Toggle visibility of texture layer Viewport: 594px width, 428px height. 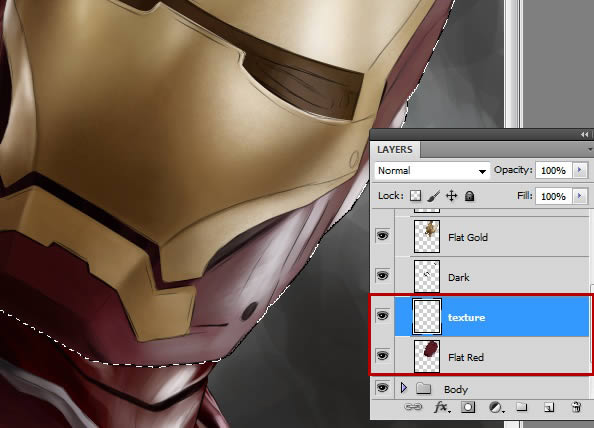(382, 316)
